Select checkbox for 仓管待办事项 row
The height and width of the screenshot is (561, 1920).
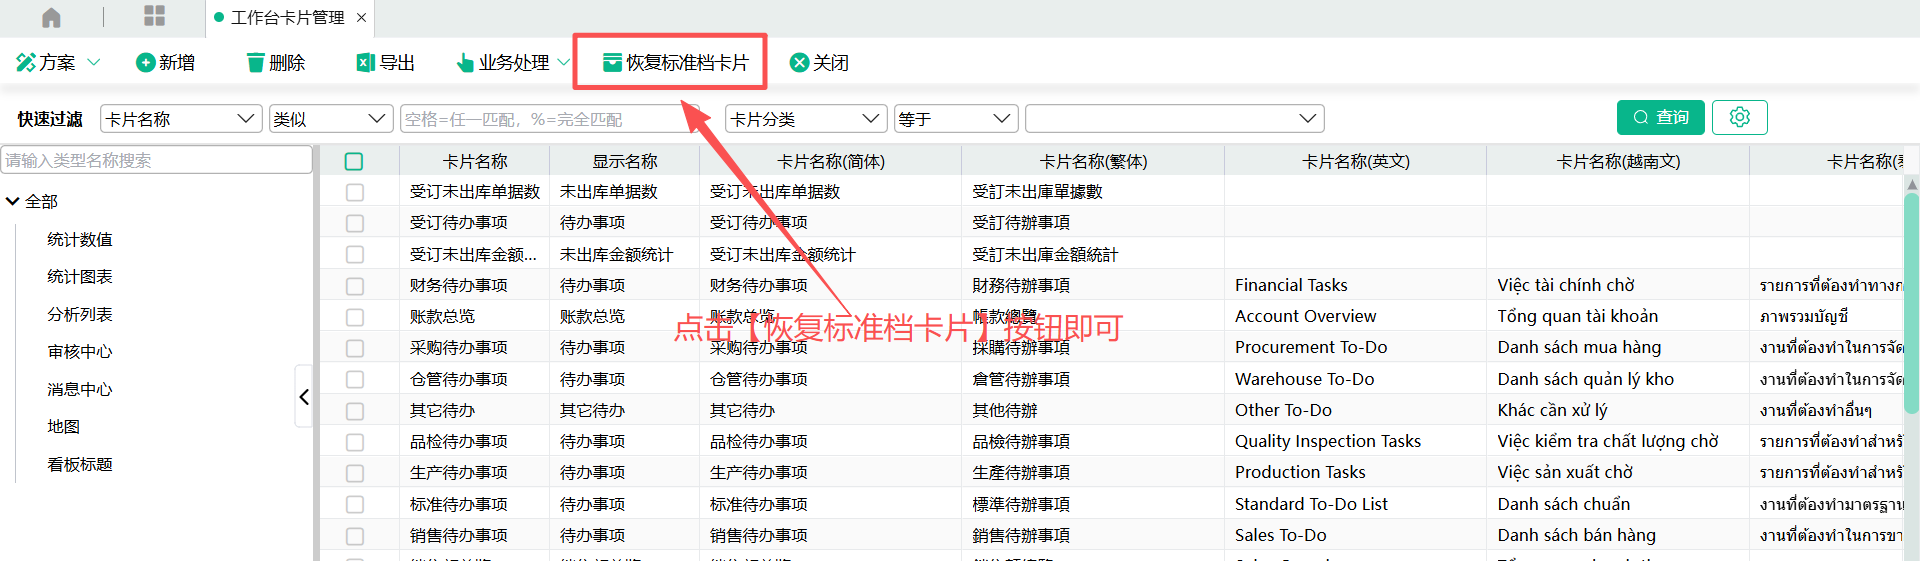[355, 380]
